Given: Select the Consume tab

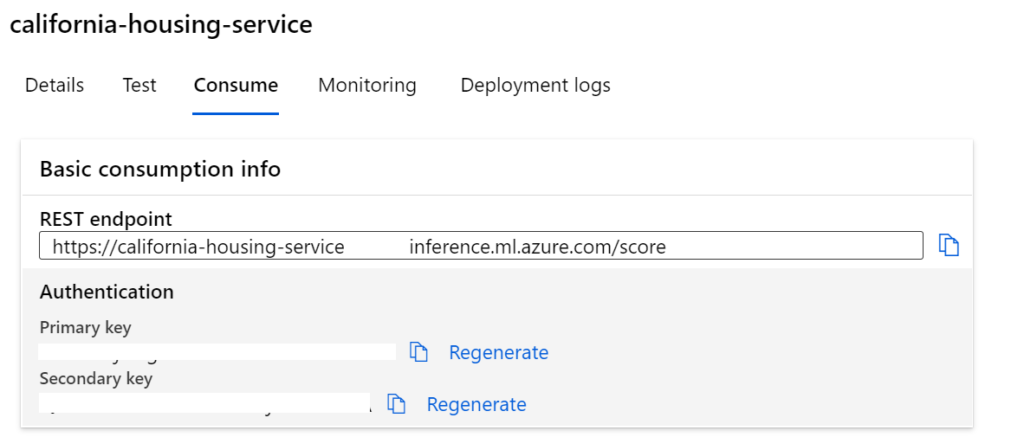Looking at the screenshot, I should [236, 86].
